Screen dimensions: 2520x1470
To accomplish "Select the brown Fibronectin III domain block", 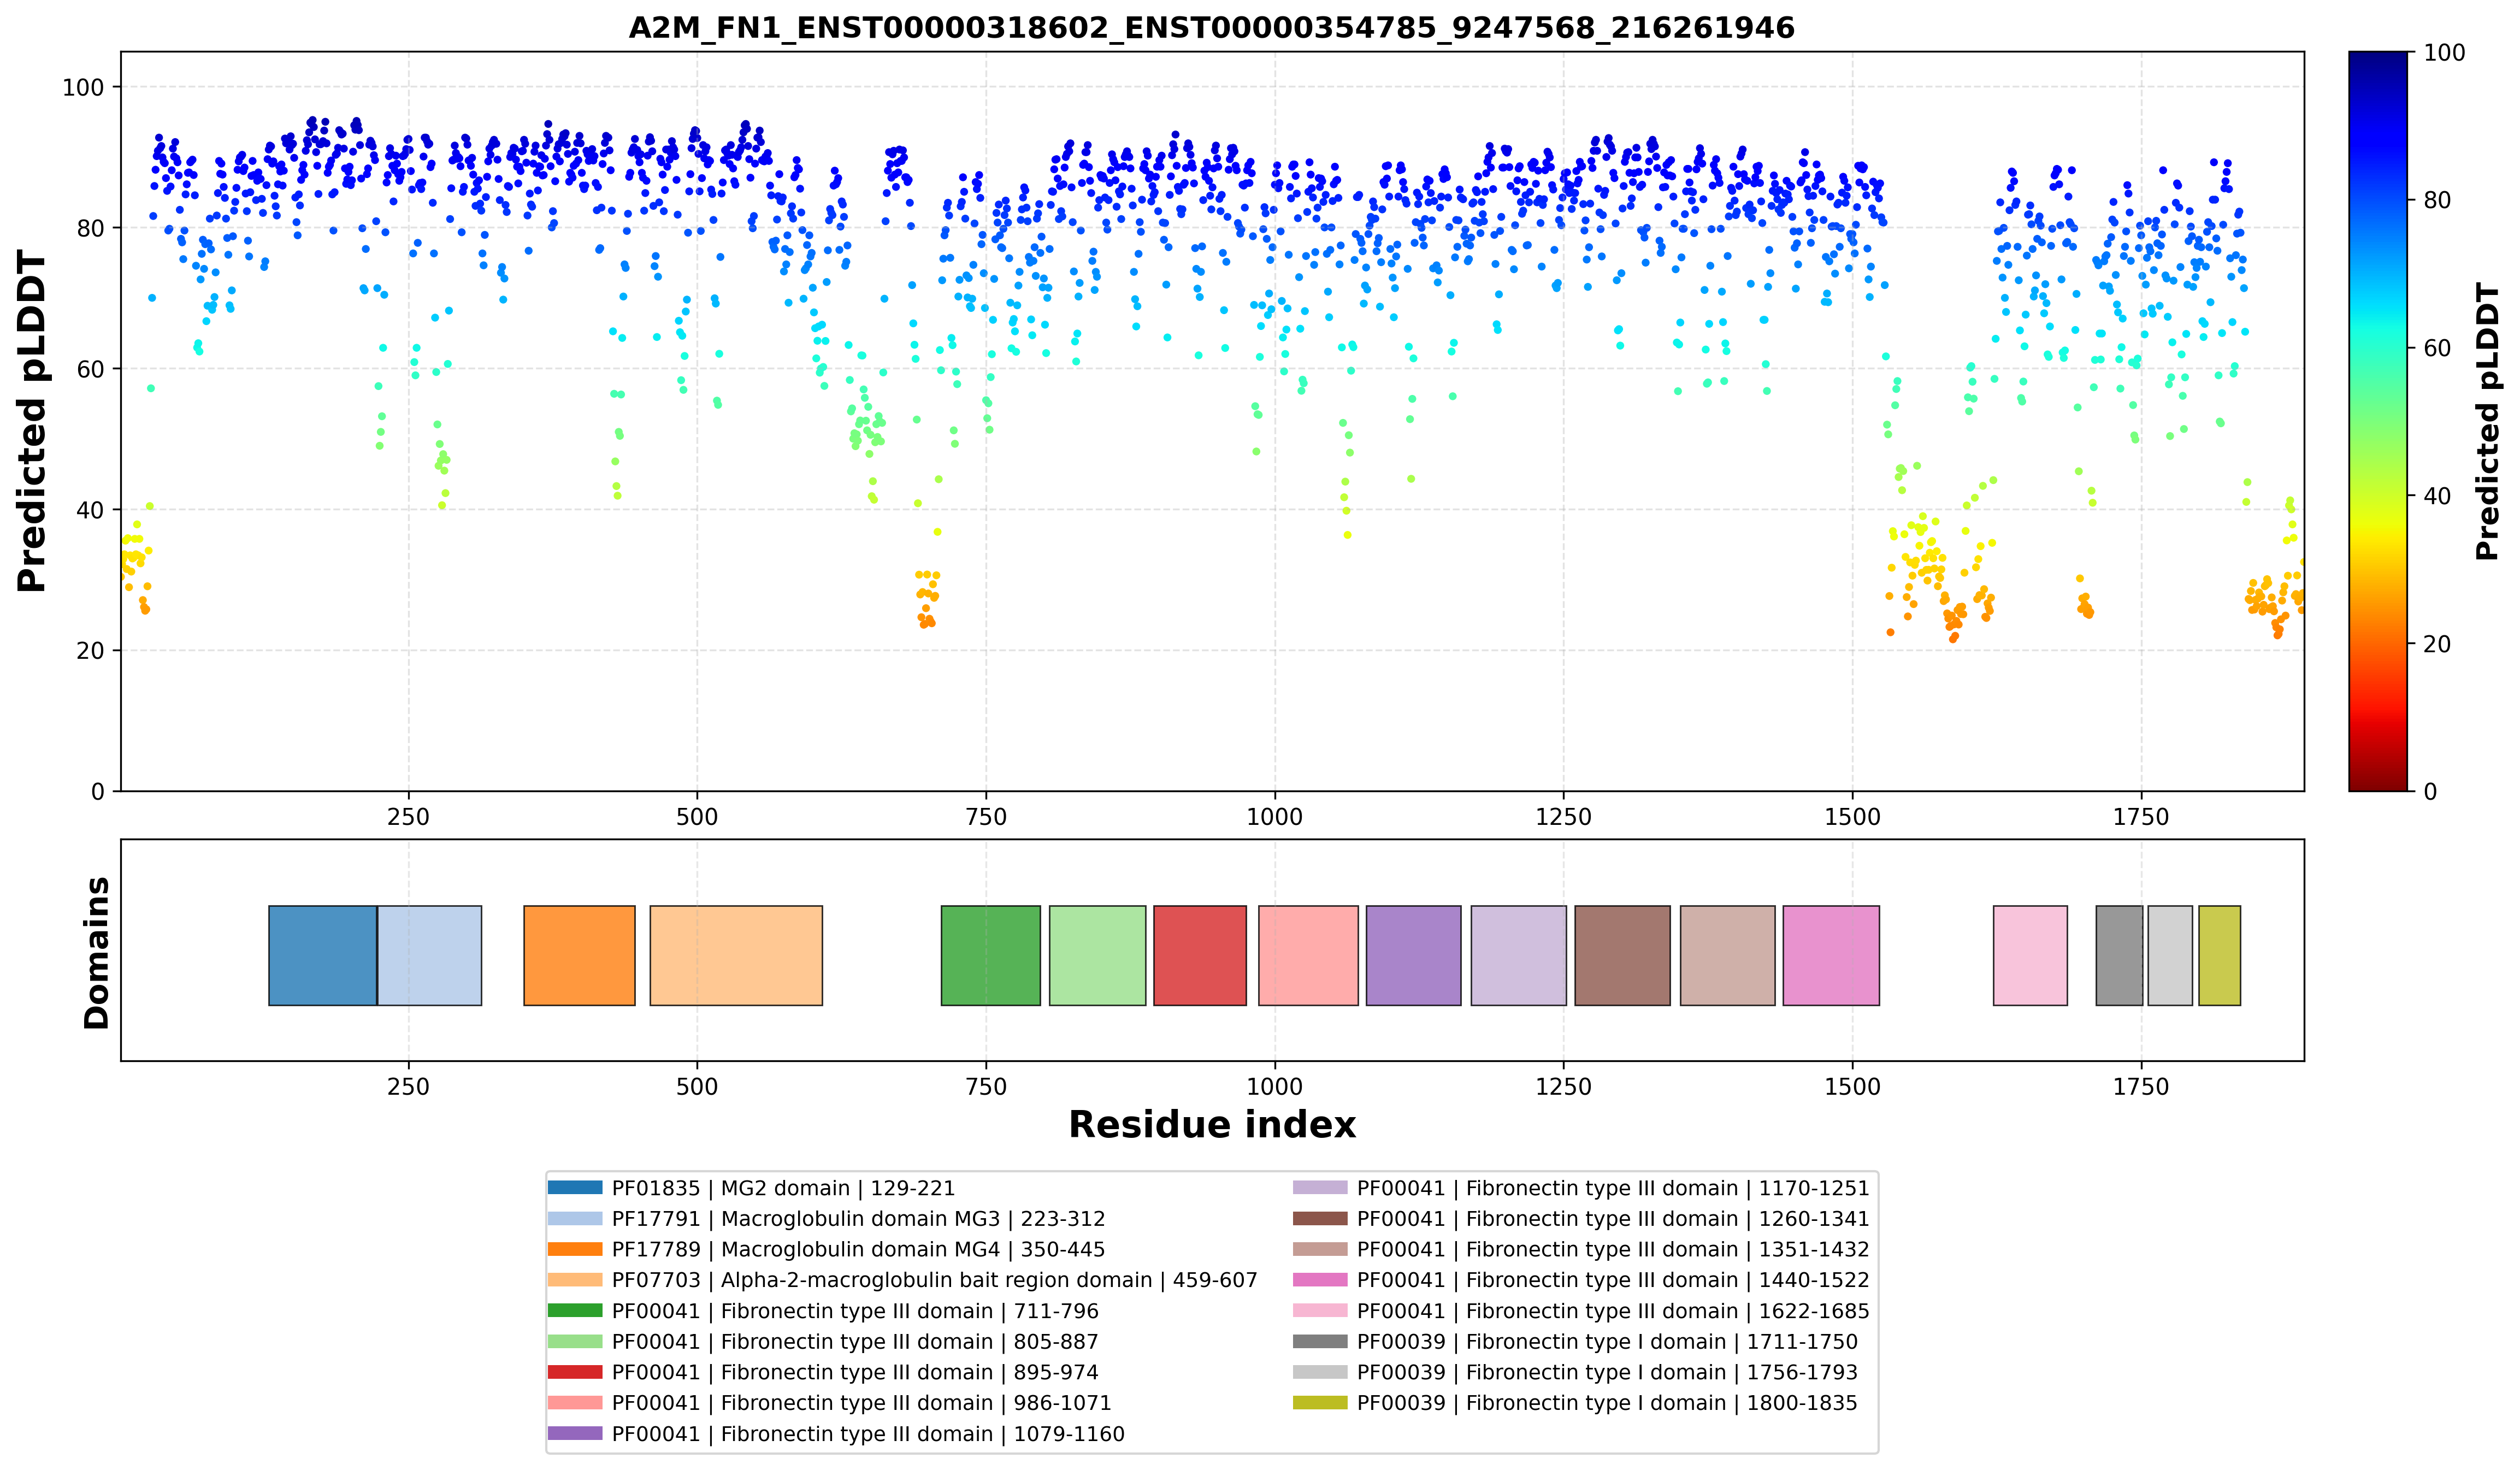I will point(1623,955).
